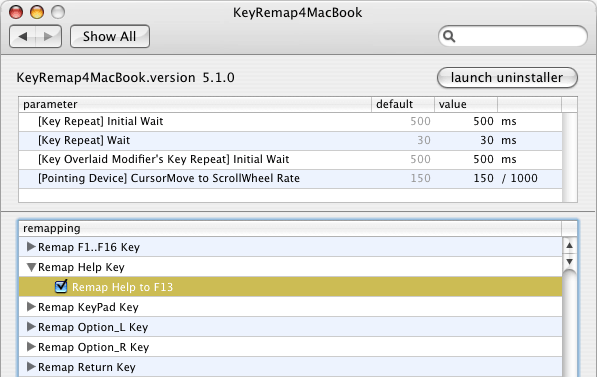Select the Remap Option_L Key label
Image resolution: width=597 pixels, height=377 pixels.
[93, 327]
